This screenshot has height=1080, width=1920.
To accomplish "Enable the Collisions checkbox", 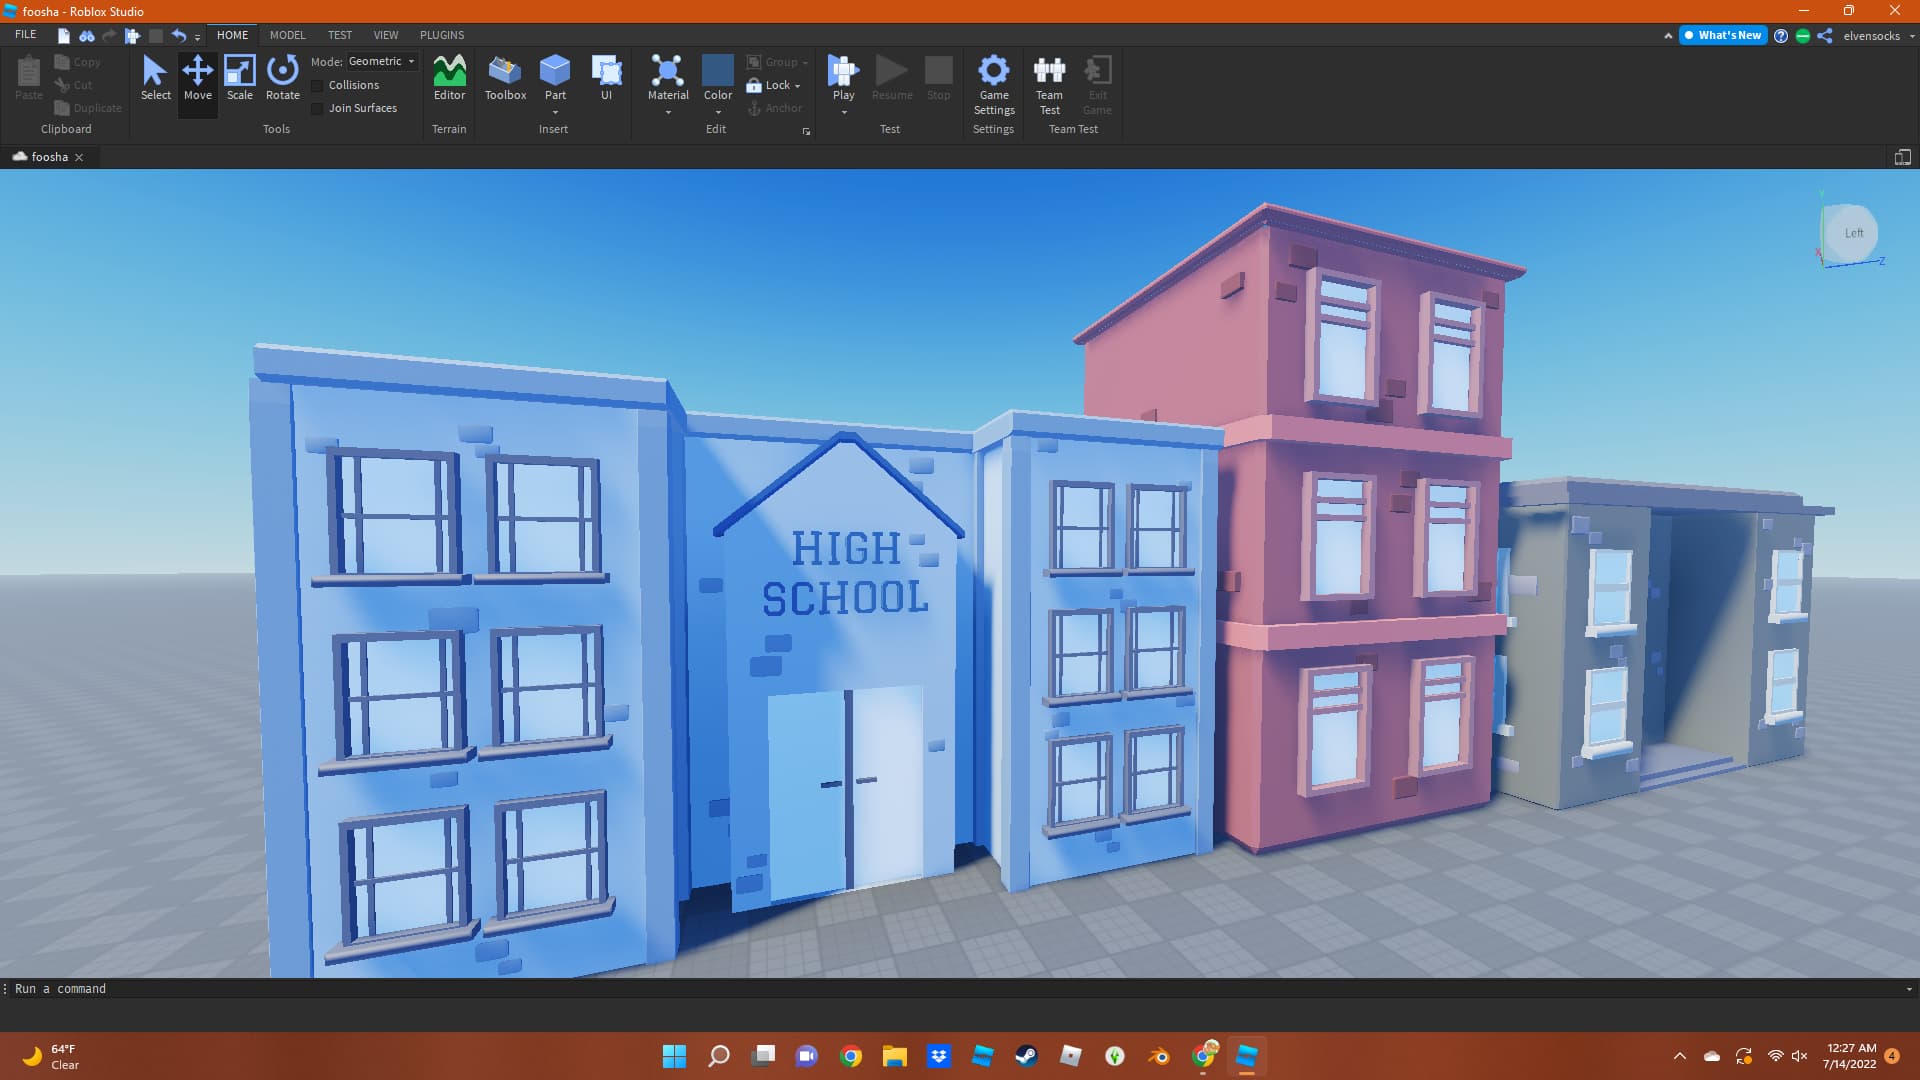I will tap(318, 85).
